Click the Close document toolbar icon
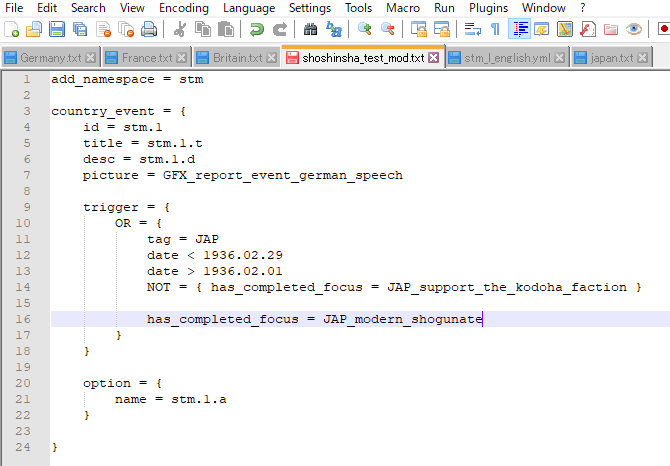Viewport: 670px width, 466px height. click(103, 29)
